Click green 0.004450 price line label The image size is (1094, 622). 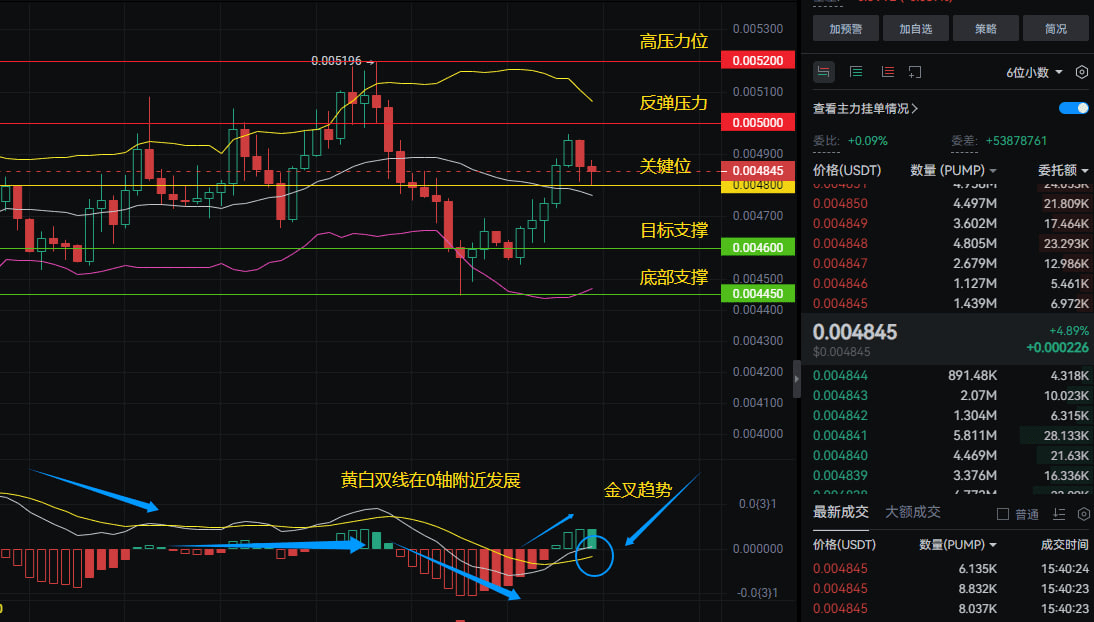pyautogui.click(x=758, y=294)
